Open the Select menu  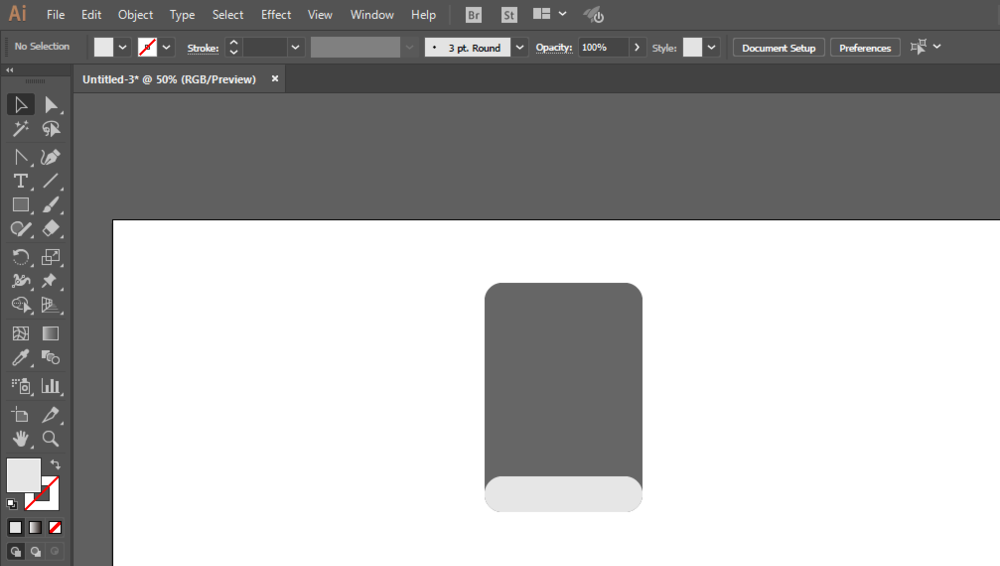228,15
